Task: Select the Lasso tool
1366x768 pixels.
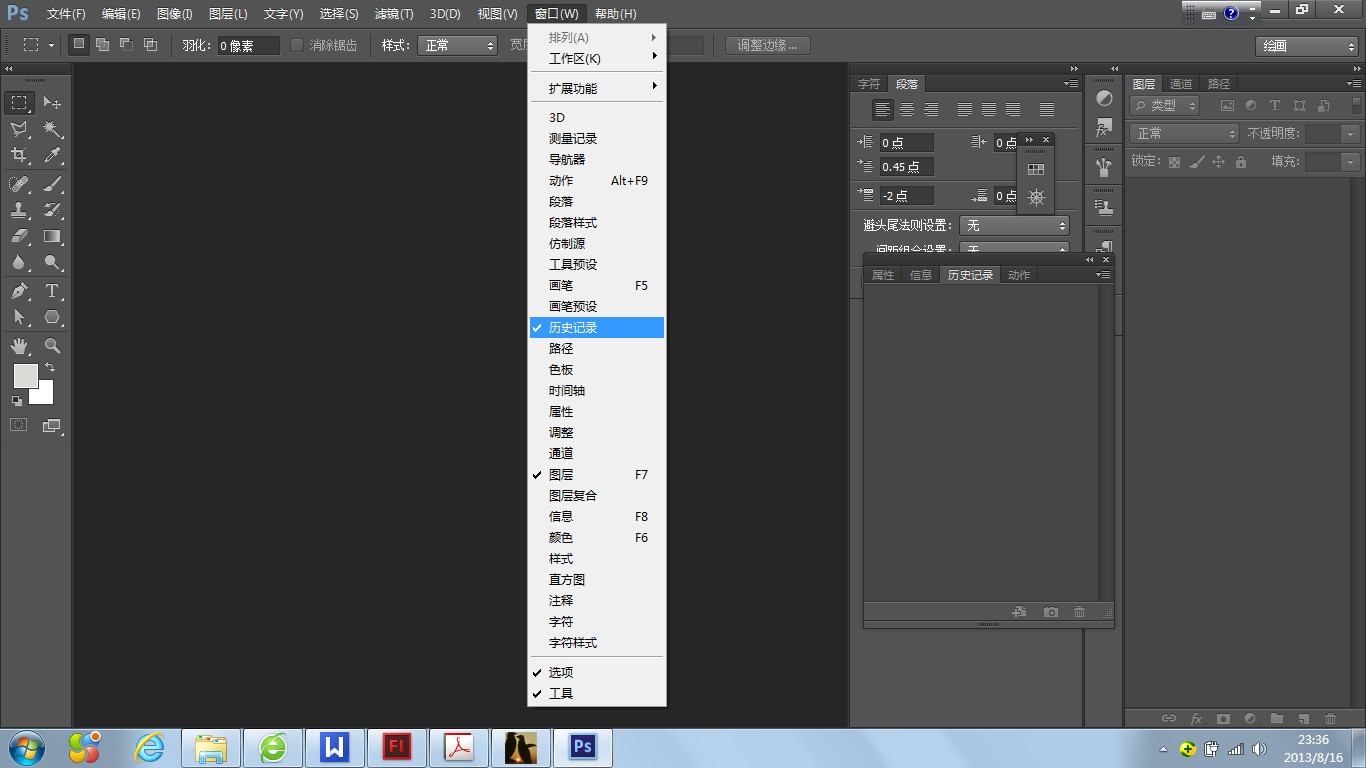Action: 19,129
